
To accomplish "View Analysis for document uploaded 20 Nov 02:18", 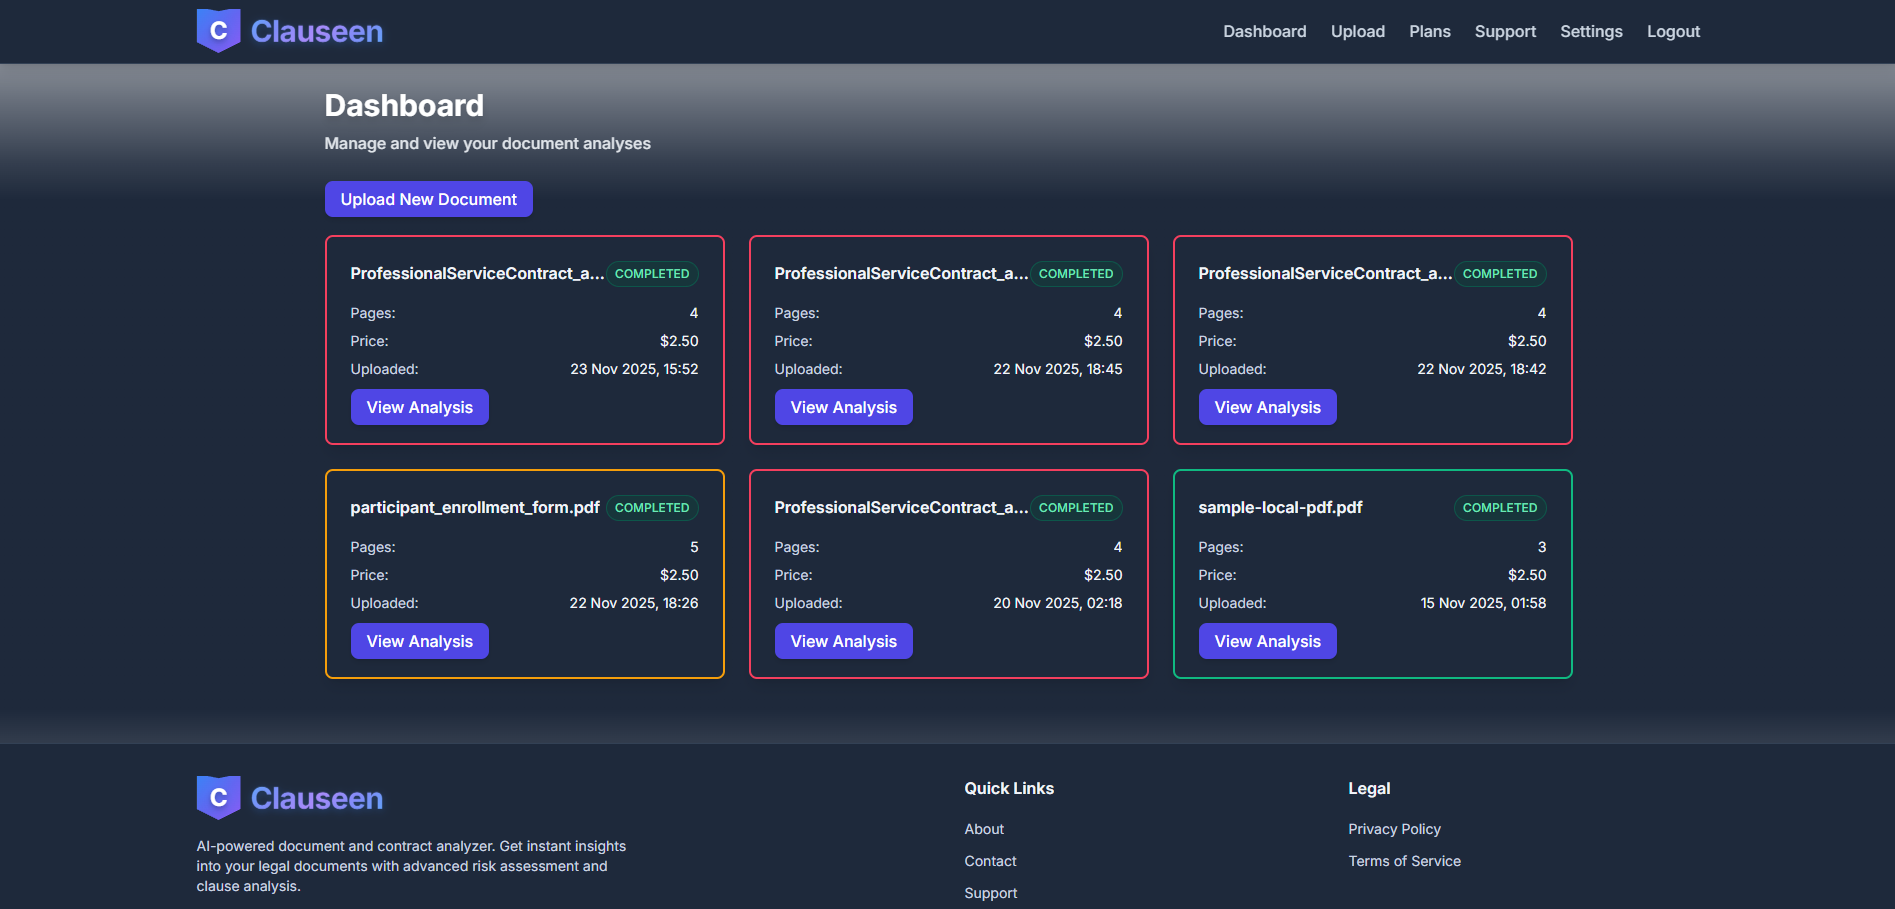I will (844, 641).
